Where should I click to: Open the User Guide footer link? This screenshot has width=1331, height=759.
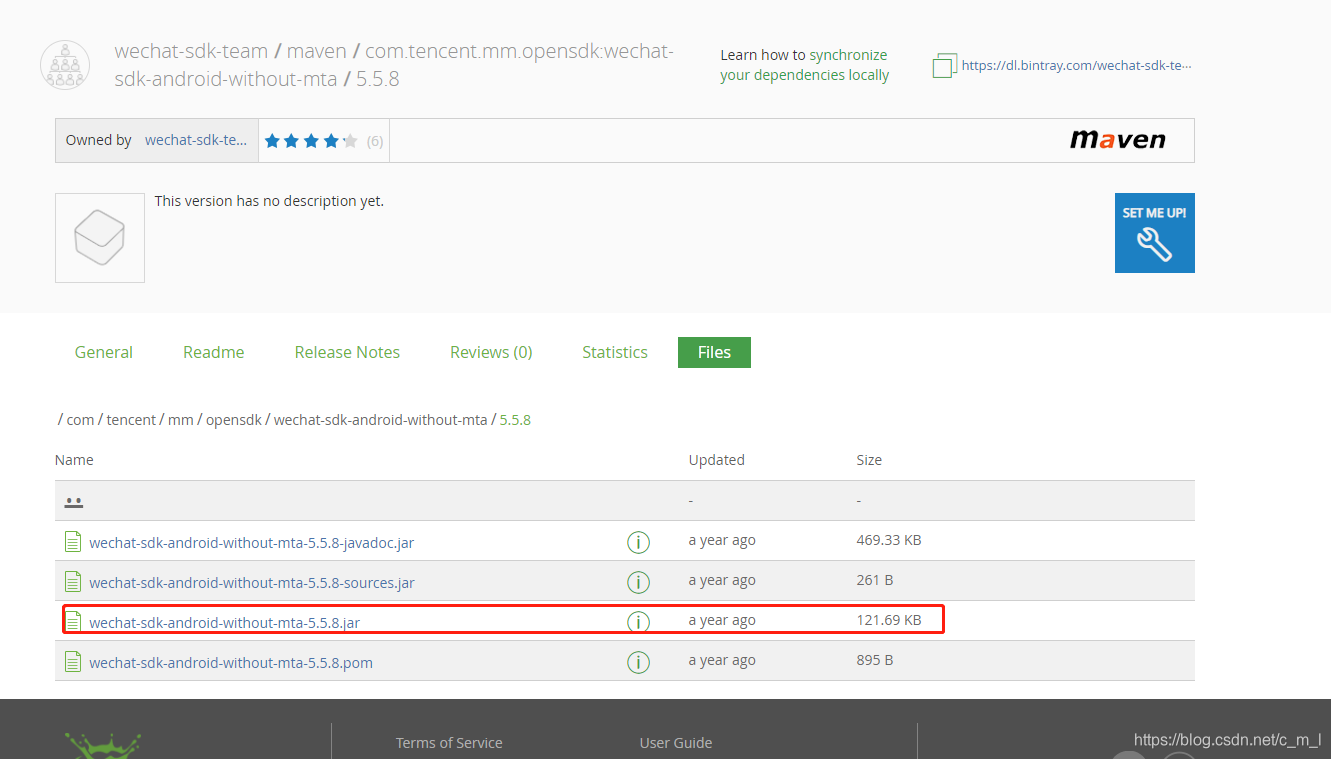[676, 743]
